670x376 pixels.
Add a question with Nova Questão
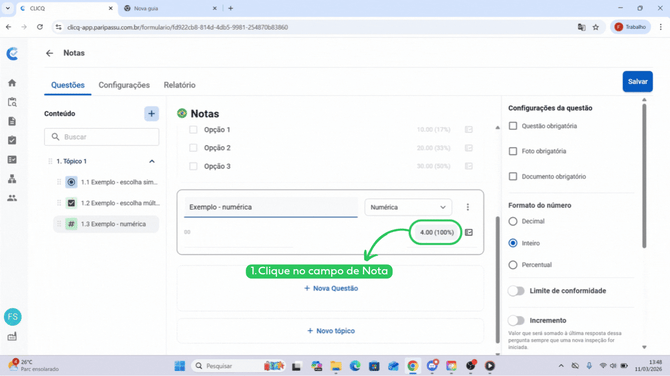click(x=331, y=288)
